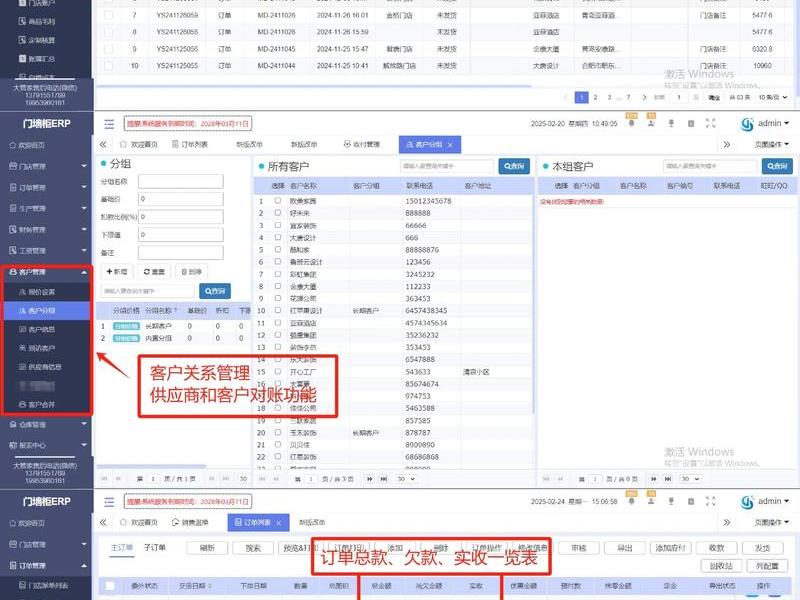
Task: Expand 生产管理 in middle sidebar
Action: coord(46,208)
